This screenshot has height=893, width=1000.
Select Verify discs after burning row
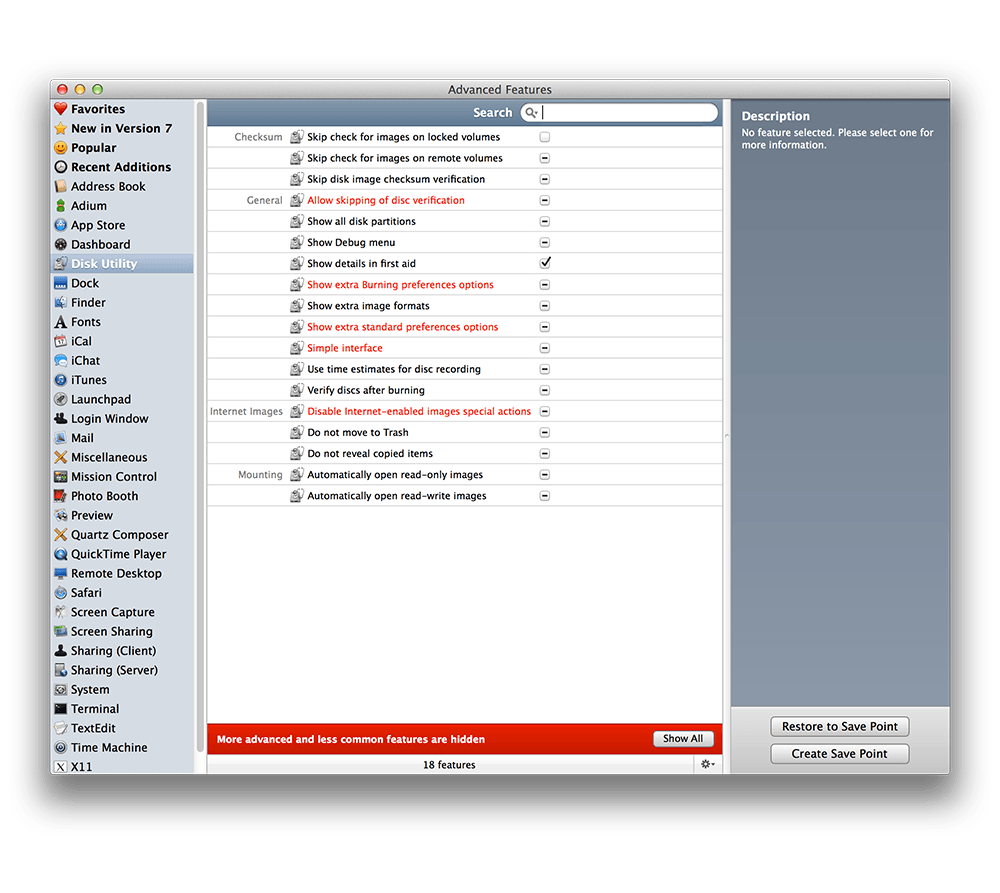coord(464,390)
